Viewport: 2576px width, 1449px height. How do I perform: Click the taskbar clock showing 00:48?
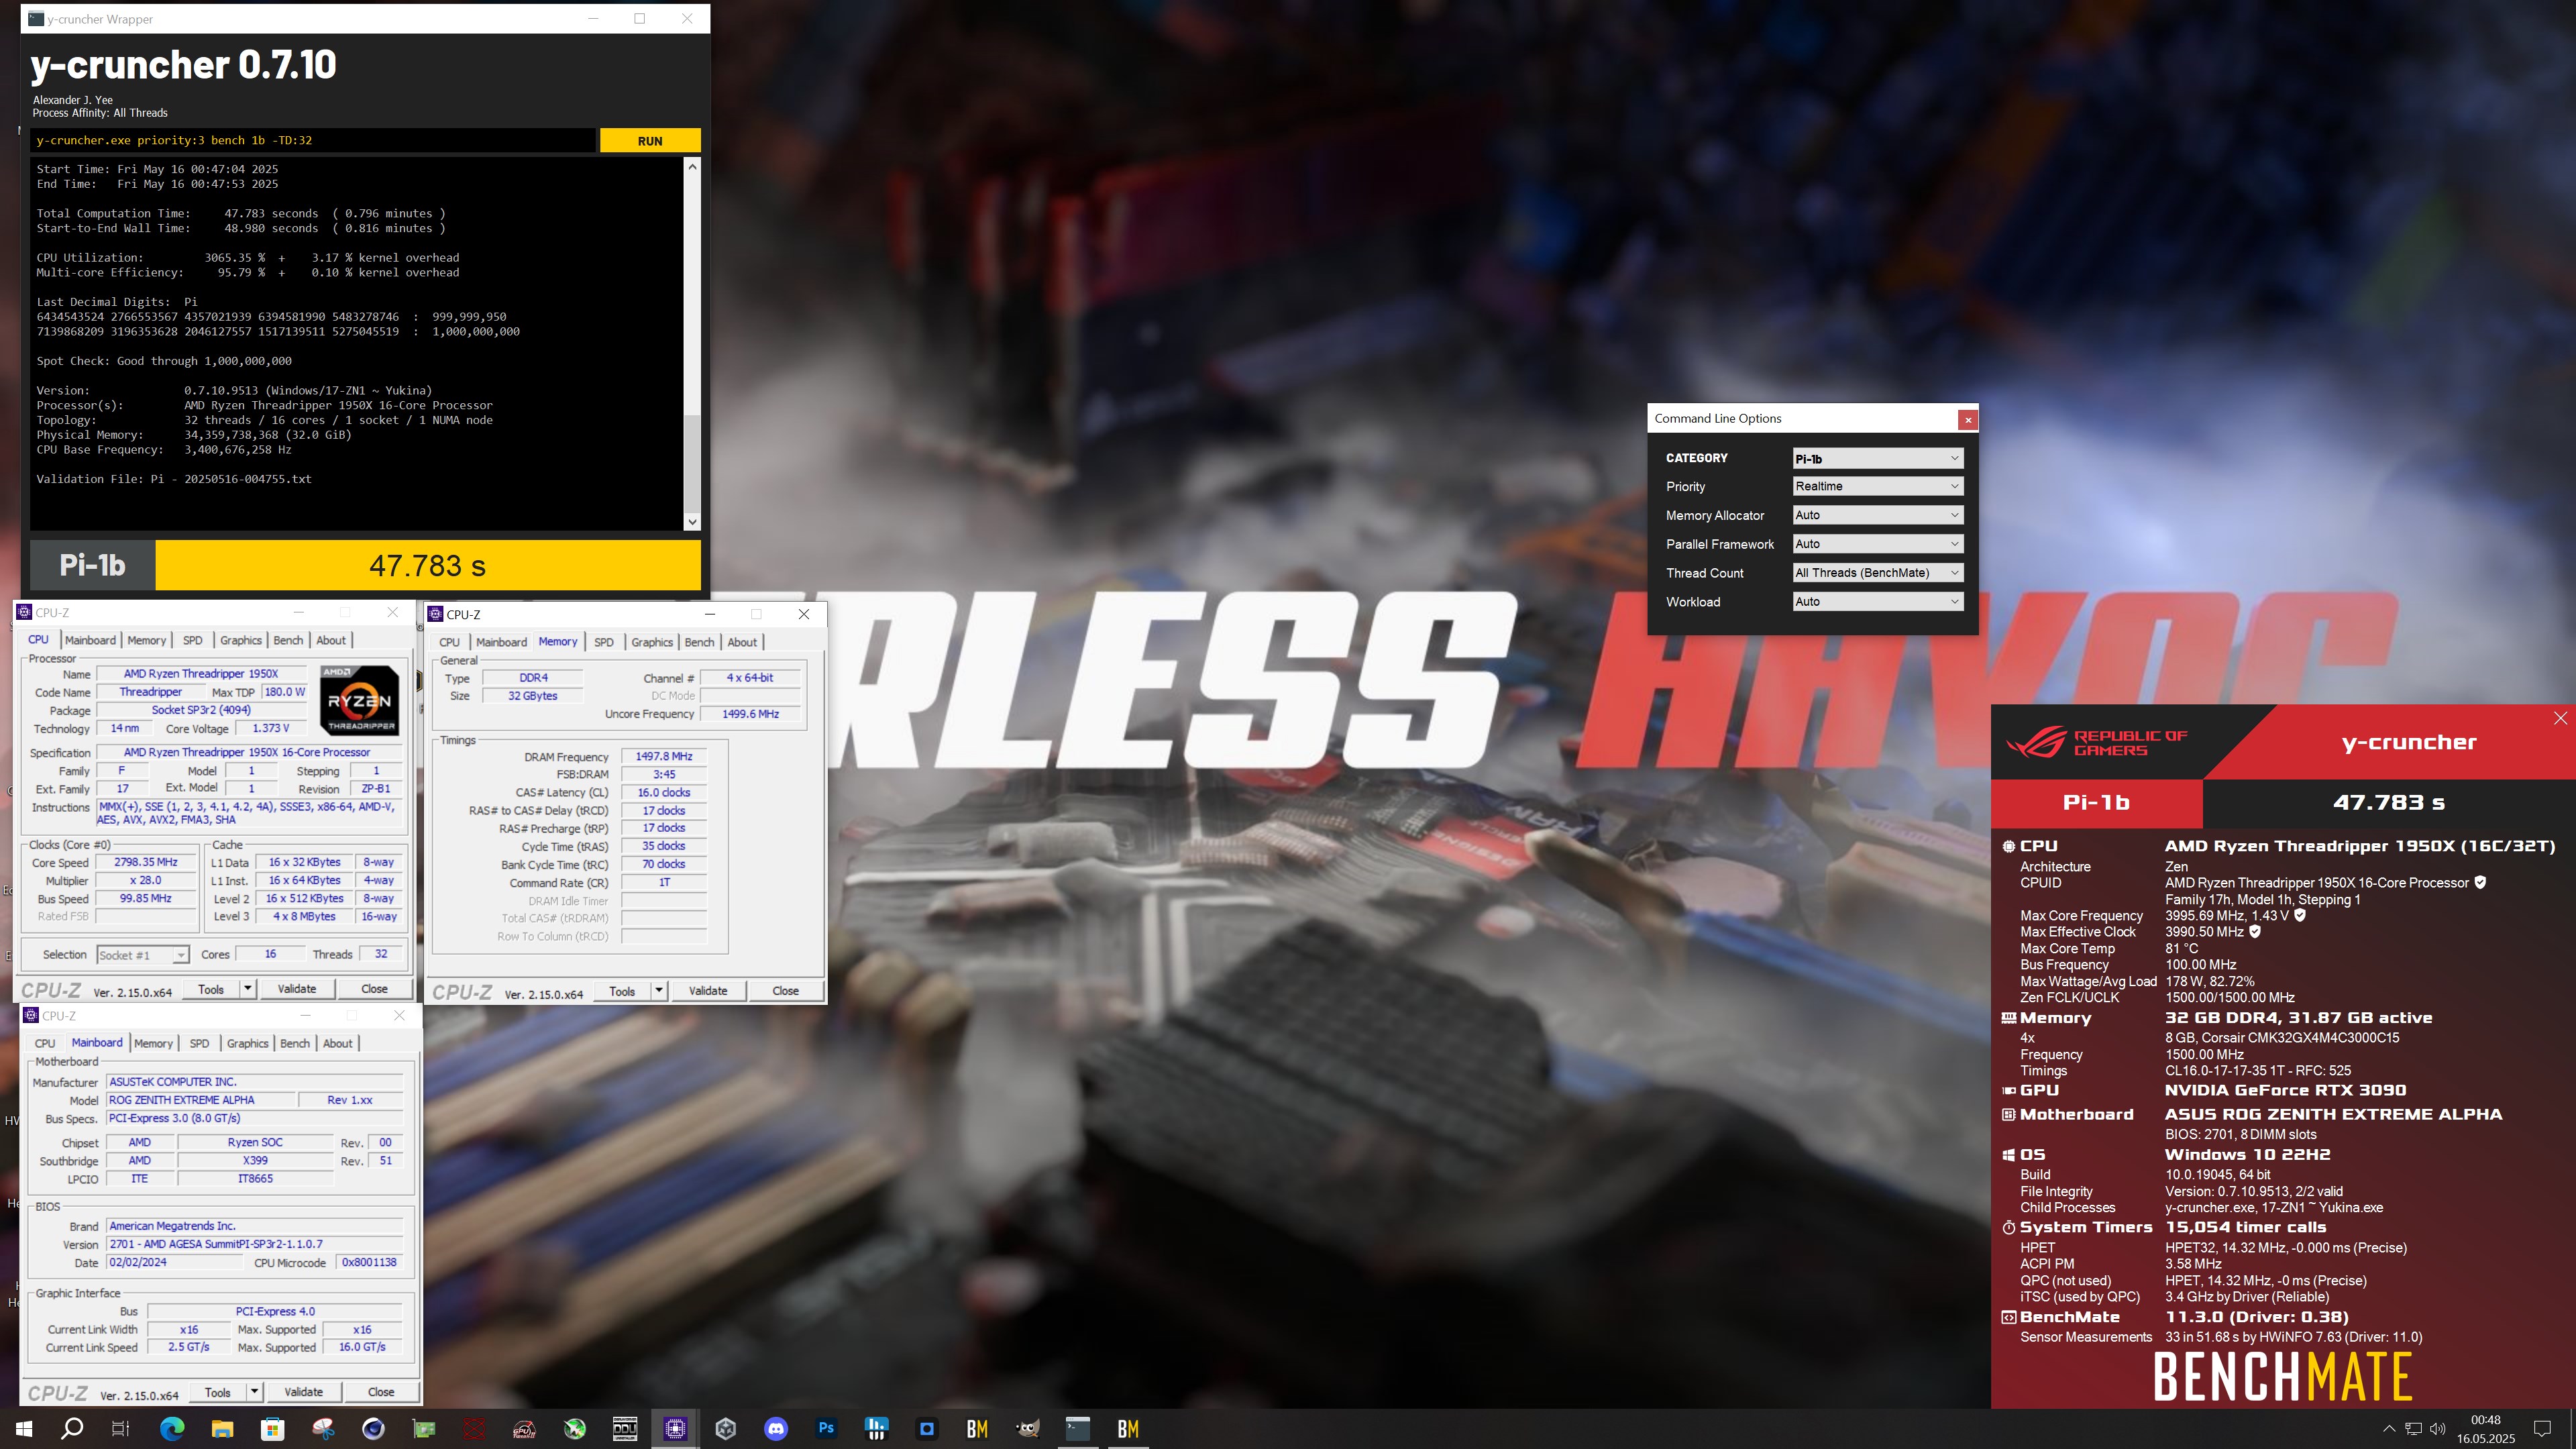2486,1429
